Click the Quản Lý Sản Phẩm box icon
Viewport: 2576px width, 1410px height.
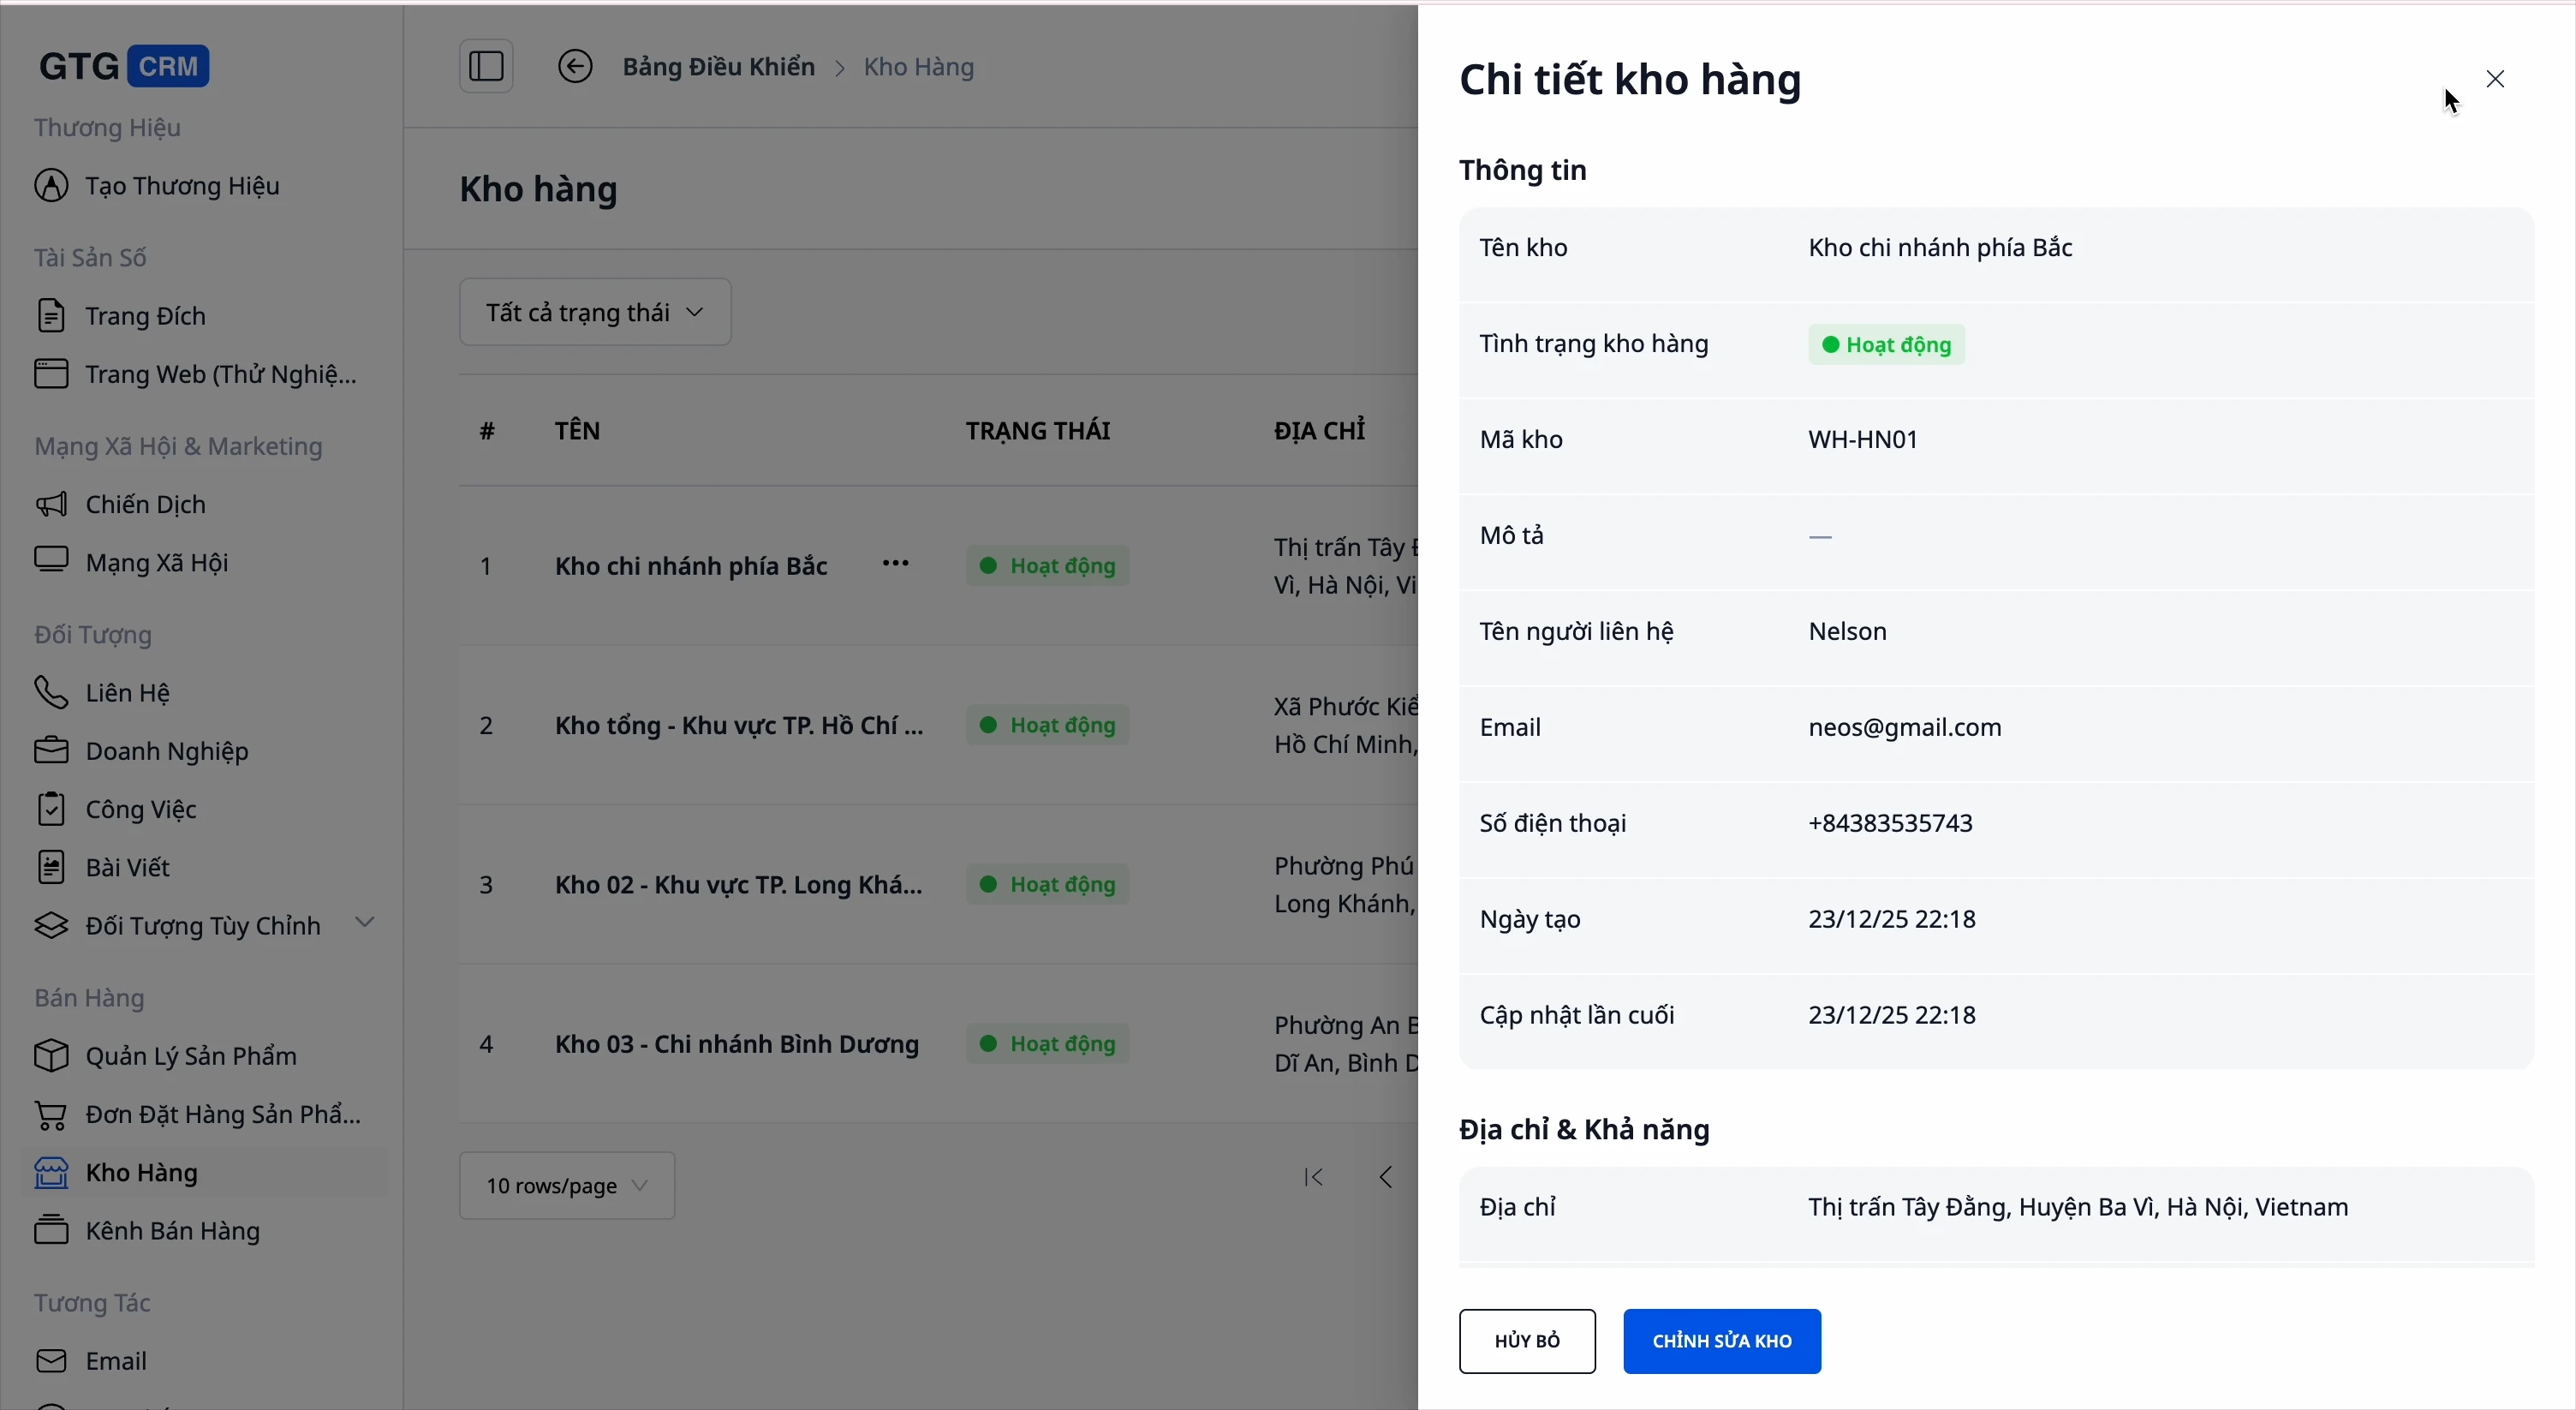(x=51, y=1056)
